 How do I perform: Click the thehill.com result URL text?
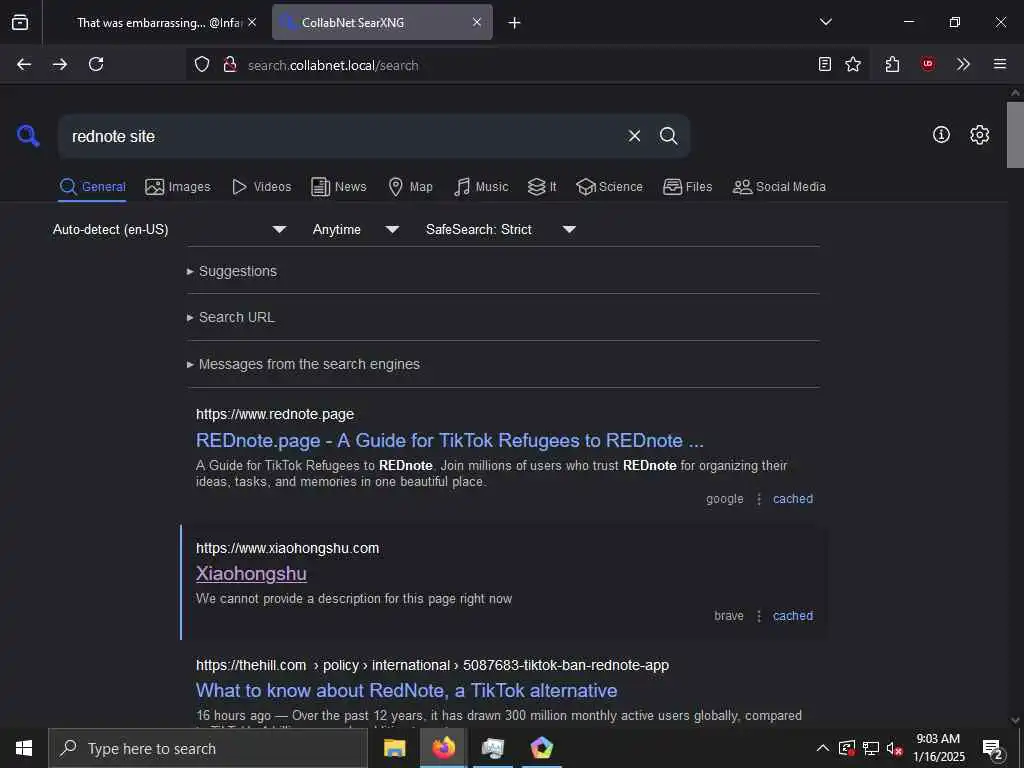tap(432, 665)
